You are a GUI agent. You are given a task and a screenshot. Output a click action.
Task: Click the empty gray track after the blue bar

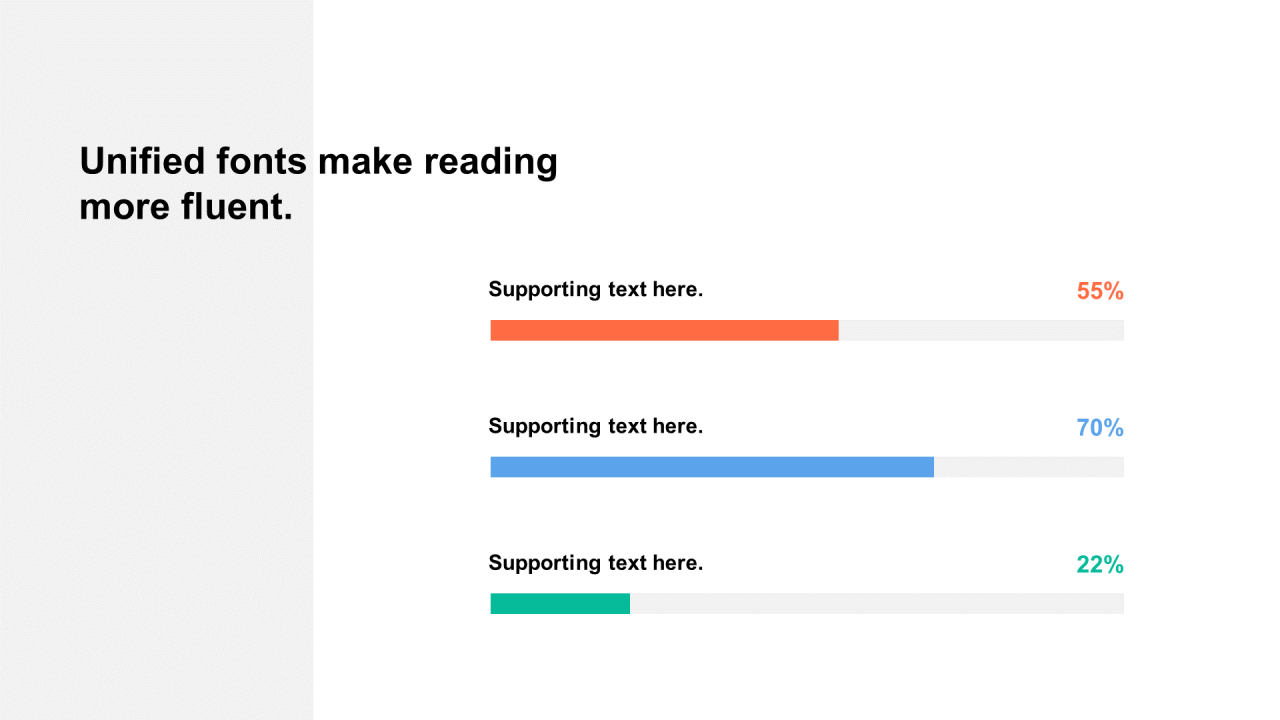click(x=1028, y=467)
